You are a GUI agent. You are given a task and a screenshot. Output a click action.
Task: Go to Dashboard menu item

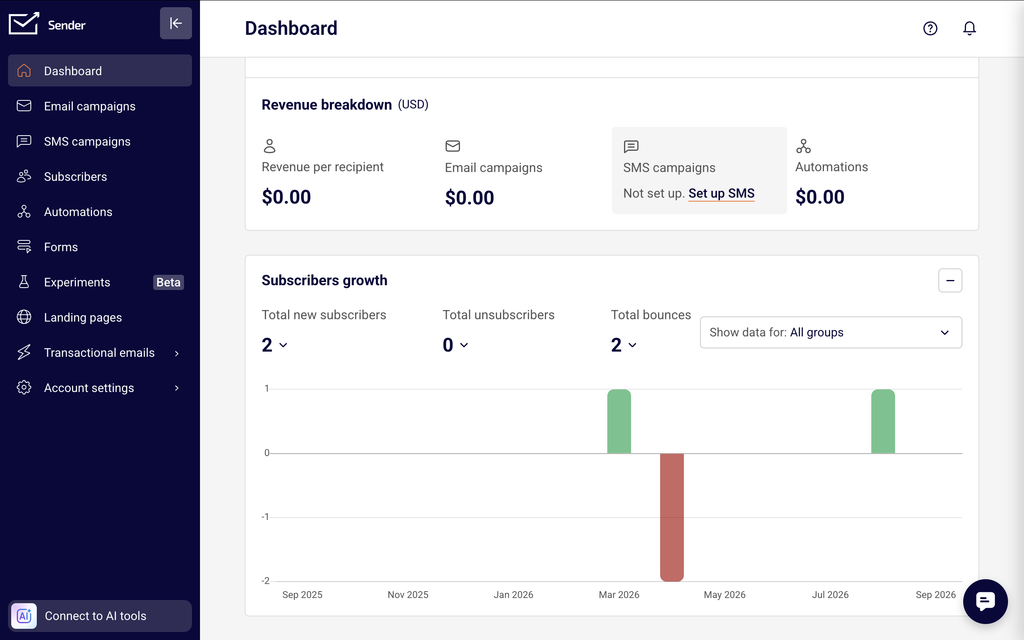tap(100, 71)
